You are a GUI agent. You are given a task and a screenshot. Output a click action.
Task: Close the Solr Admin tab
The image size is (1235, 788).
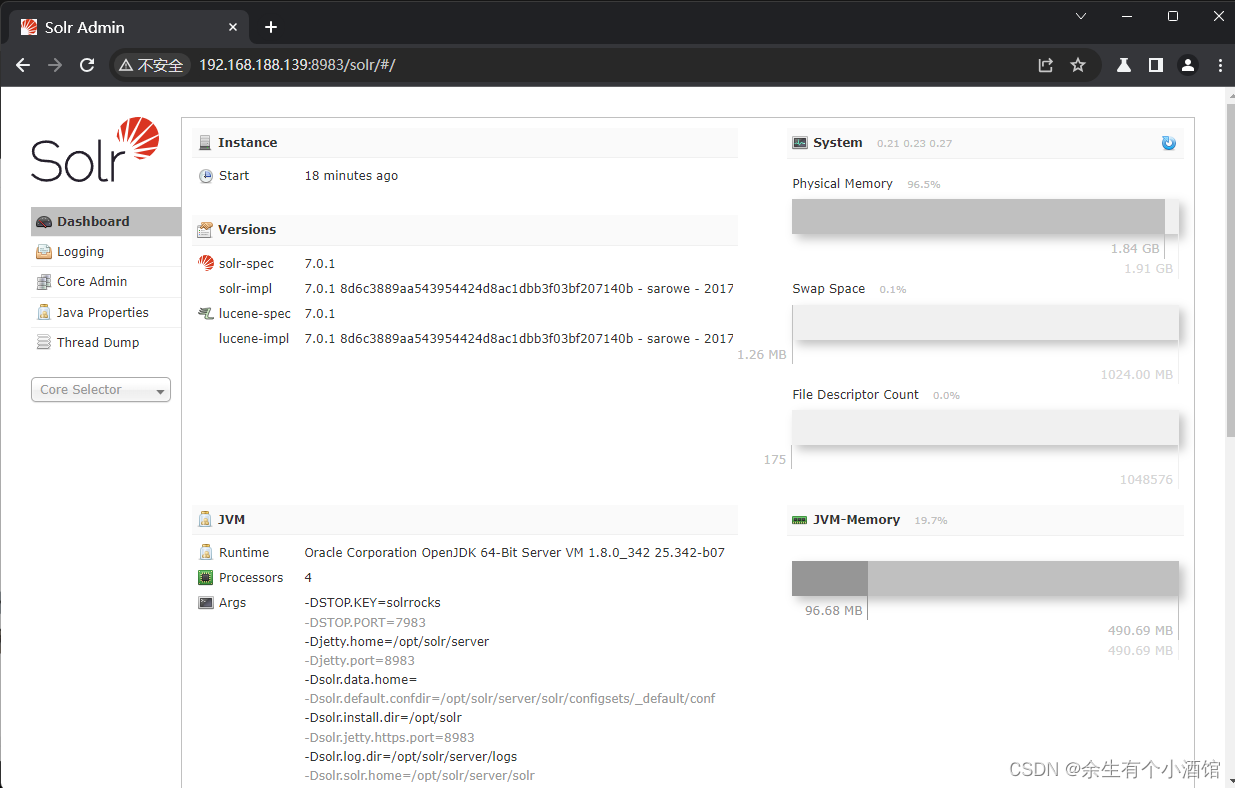tap(233, 27)
